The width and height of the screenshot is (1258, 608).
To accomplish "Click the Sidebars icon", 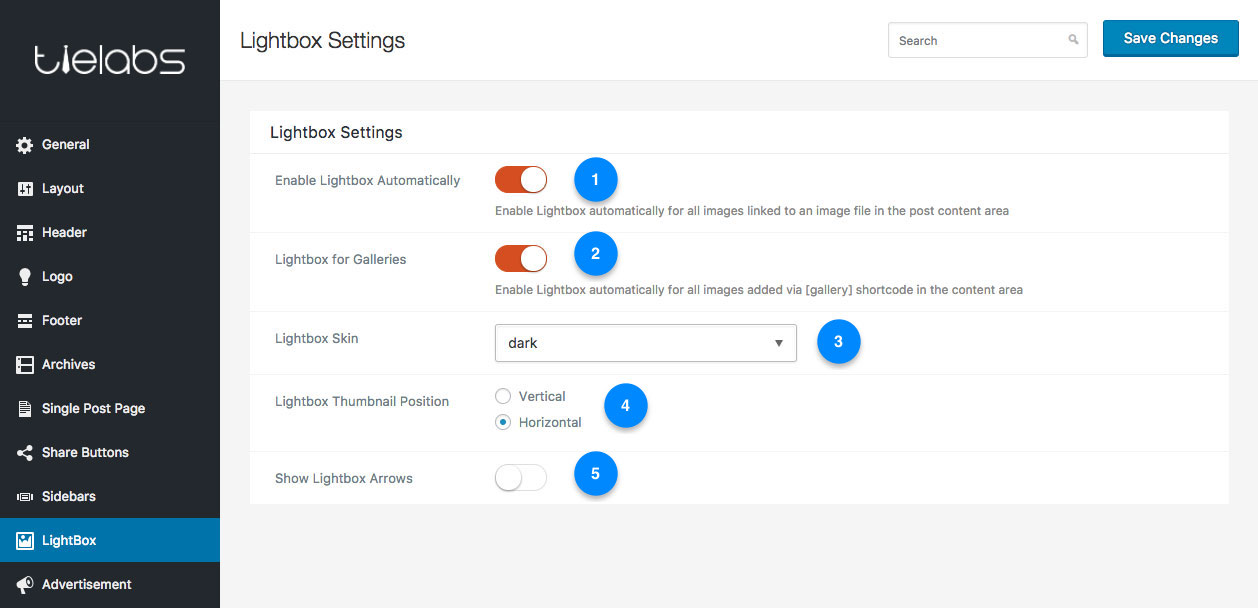I will point(25,497).
